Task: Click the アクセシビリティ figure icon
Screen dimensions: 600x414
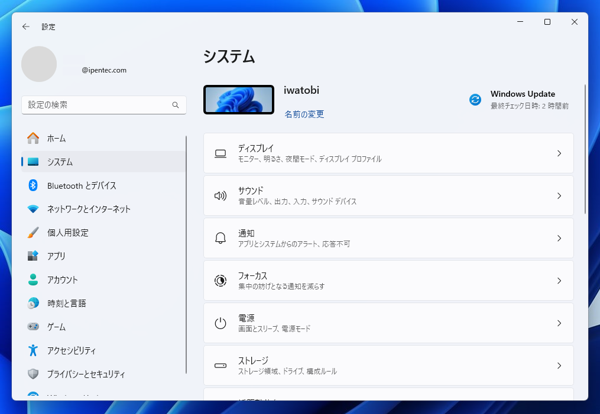Action: pos(33,350)
